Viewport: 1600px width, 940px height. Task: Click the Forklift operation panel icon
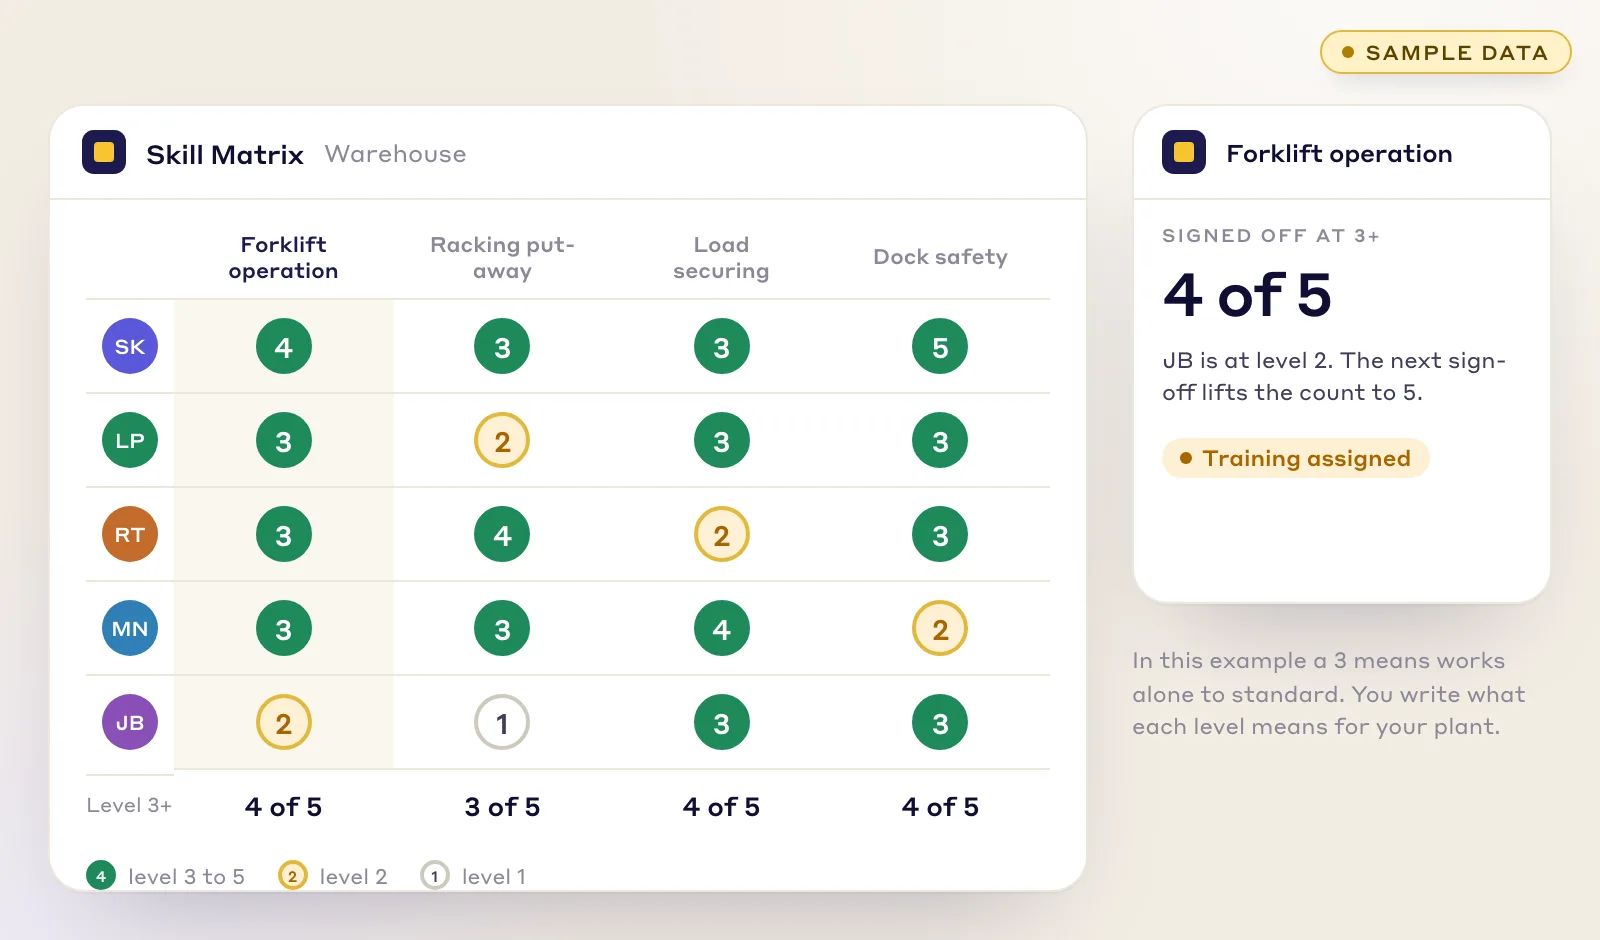point(1184,152)
